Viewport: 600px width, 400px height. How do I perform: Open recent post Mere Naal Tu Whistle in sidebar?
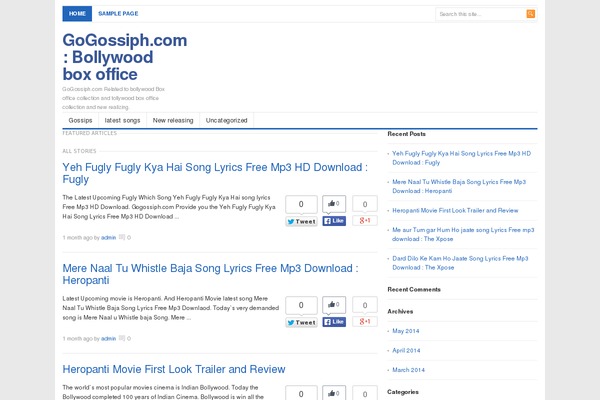459,186
